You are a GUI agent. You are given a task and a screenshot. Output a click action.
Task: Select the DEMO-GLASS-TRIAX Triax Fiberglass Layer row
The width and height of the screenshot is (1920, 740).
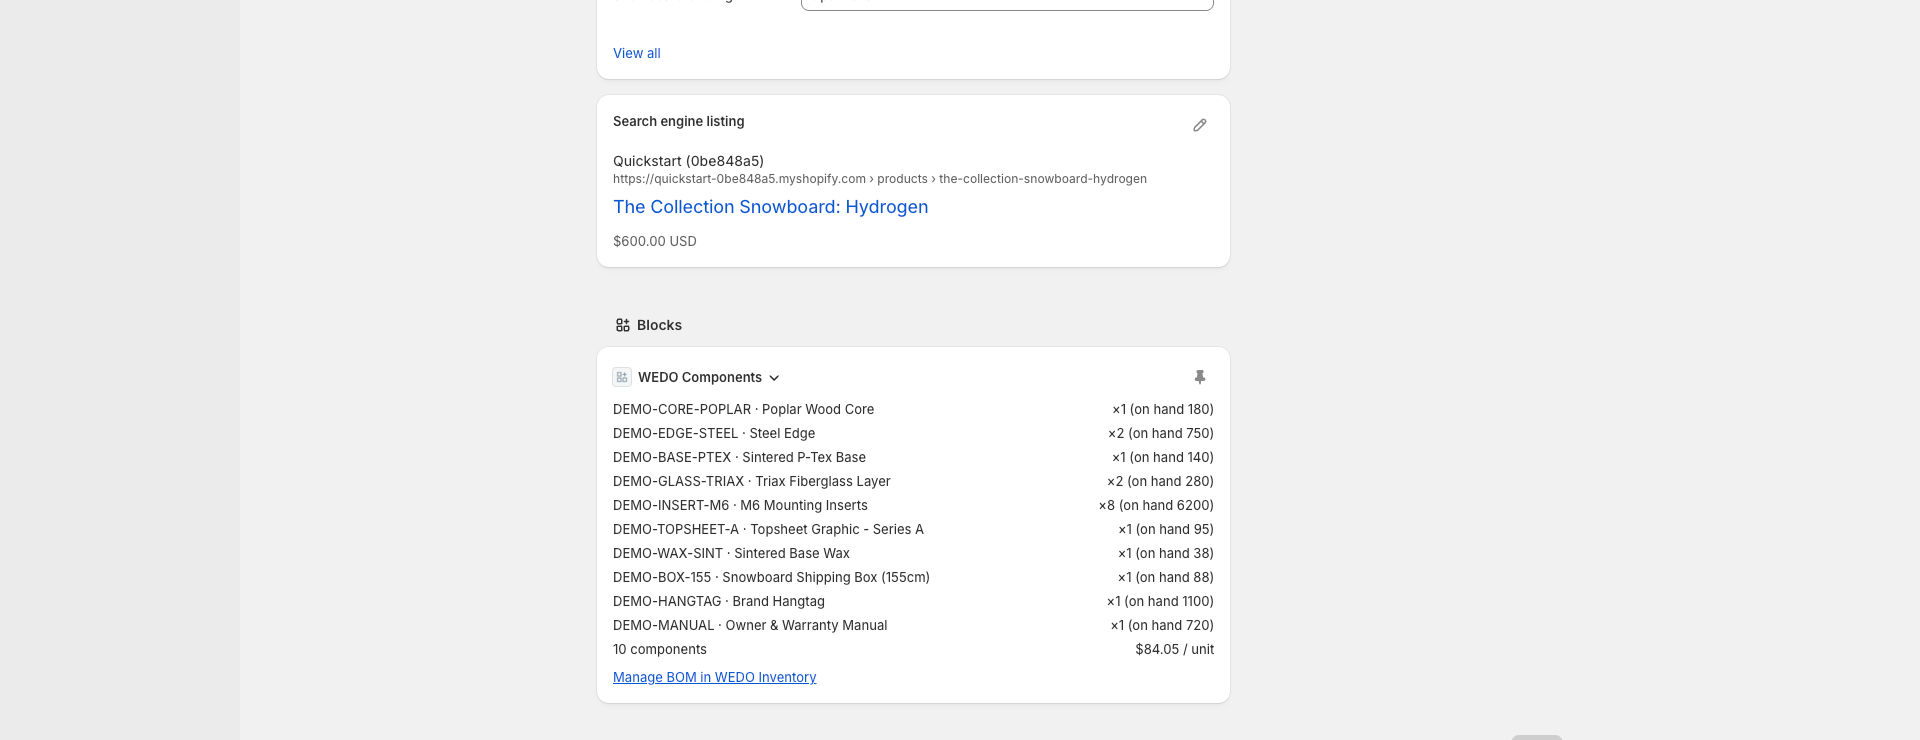point(913,481)
